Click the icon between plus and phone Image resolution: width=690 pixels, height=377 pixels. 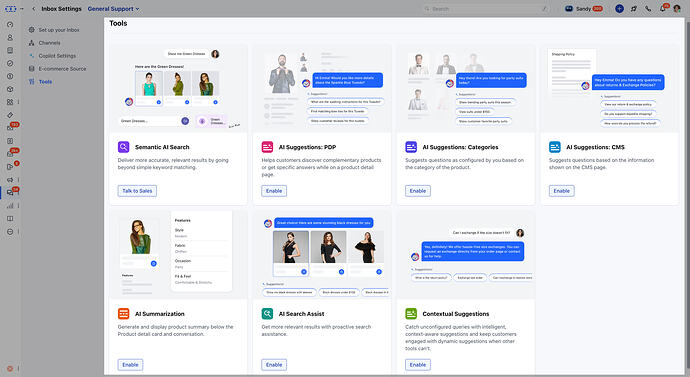point(634,8)
